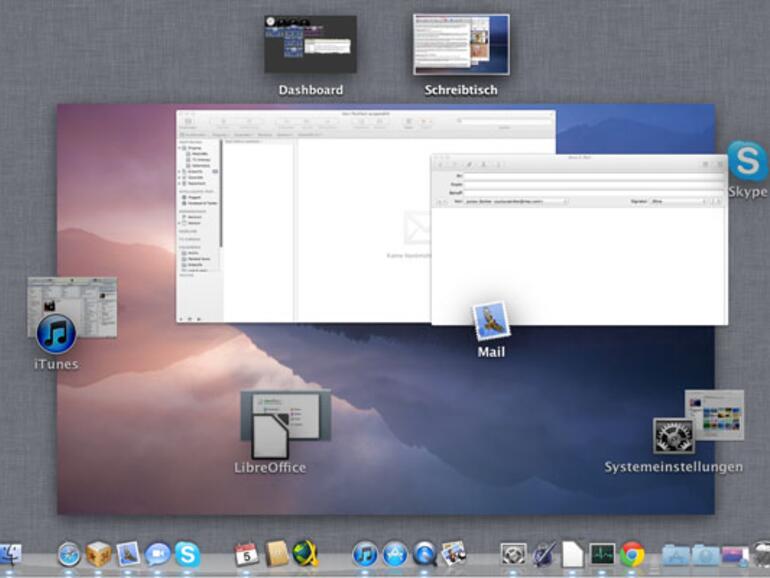The height and width of the screenshot is (578, 770).
Task: Open the Signatur dropdown in compose window
Action: click(x=679, y=201)
